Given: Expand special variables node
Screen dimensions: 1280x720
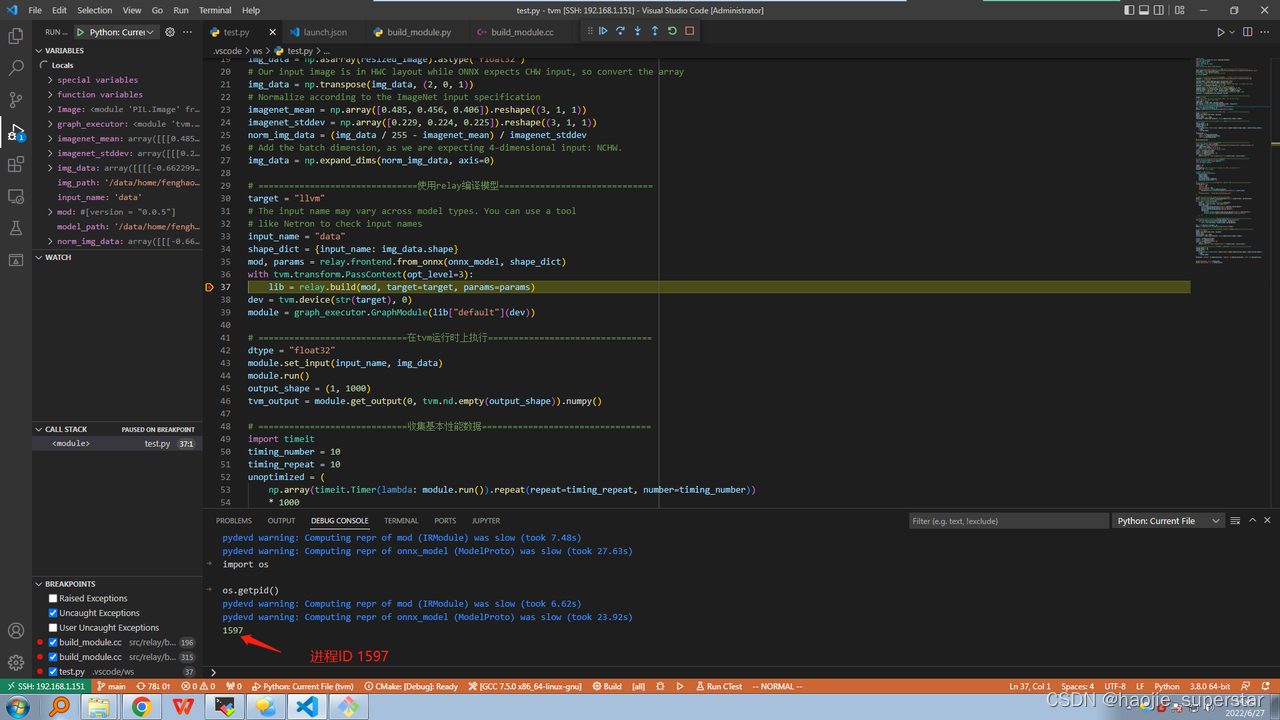Looking at the screenshot, I should 51,80.
